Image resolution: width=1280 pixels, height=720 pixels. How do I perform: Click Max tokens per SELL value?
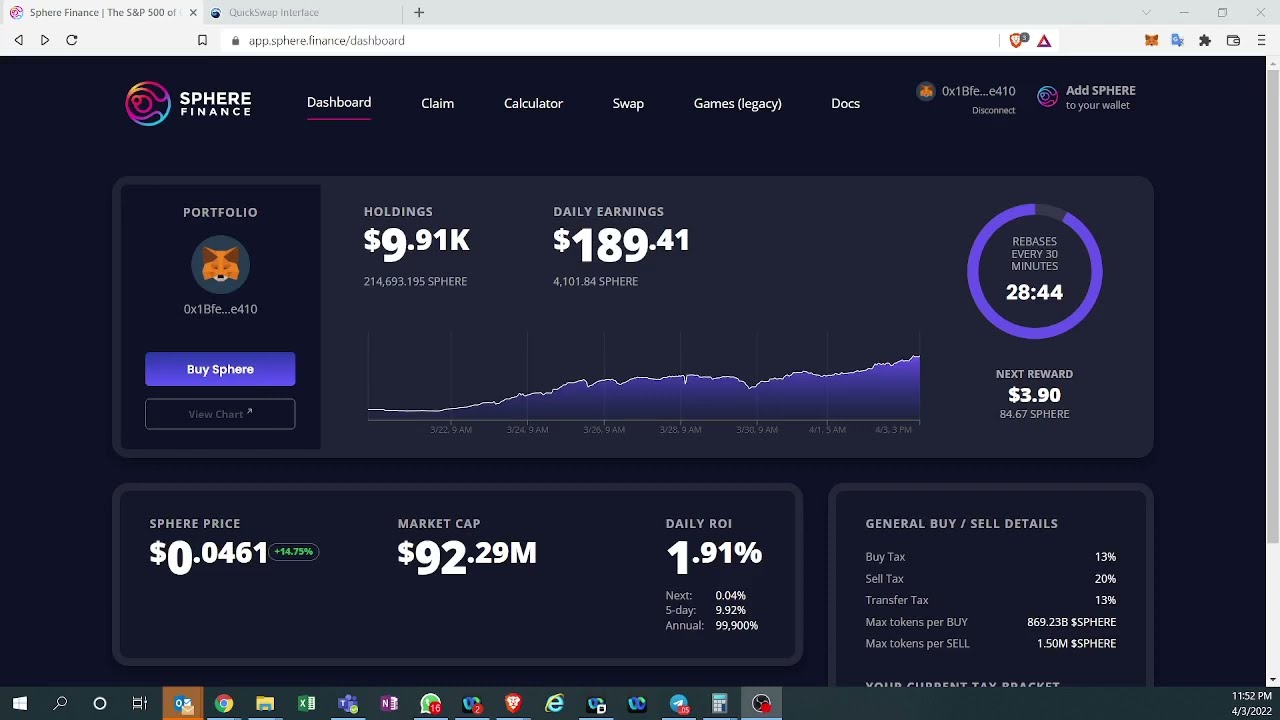click(x=1076, y=644)
